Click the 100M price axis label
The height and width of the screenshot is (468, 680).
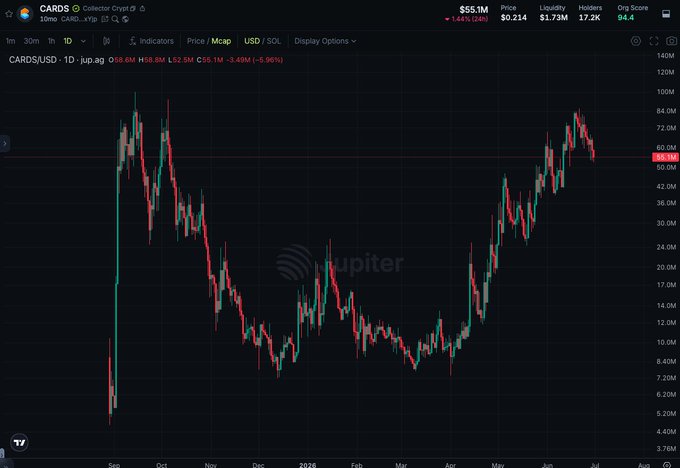(x=666, y=92)
